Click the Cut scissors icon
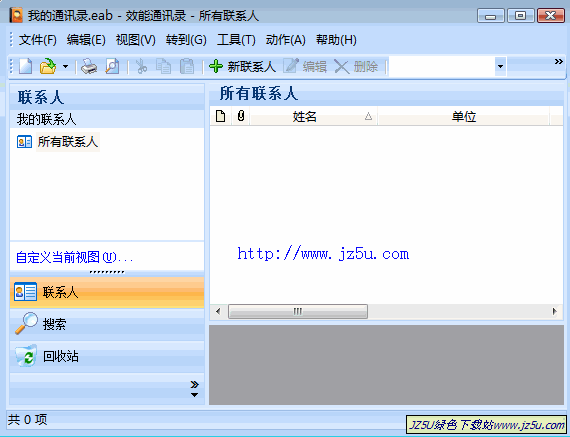 tap(141, 67)
